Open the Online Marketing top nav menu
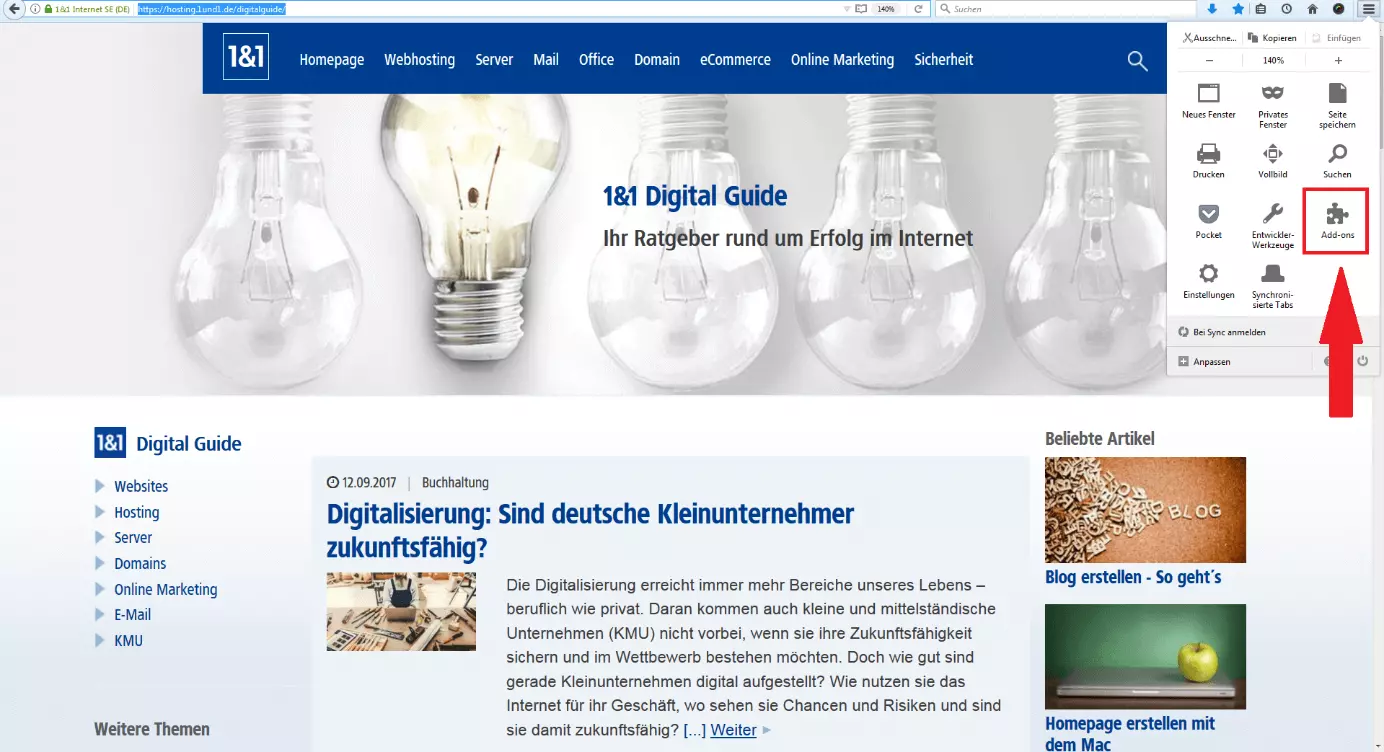The image size is (1384, 752). pos(842,60)
